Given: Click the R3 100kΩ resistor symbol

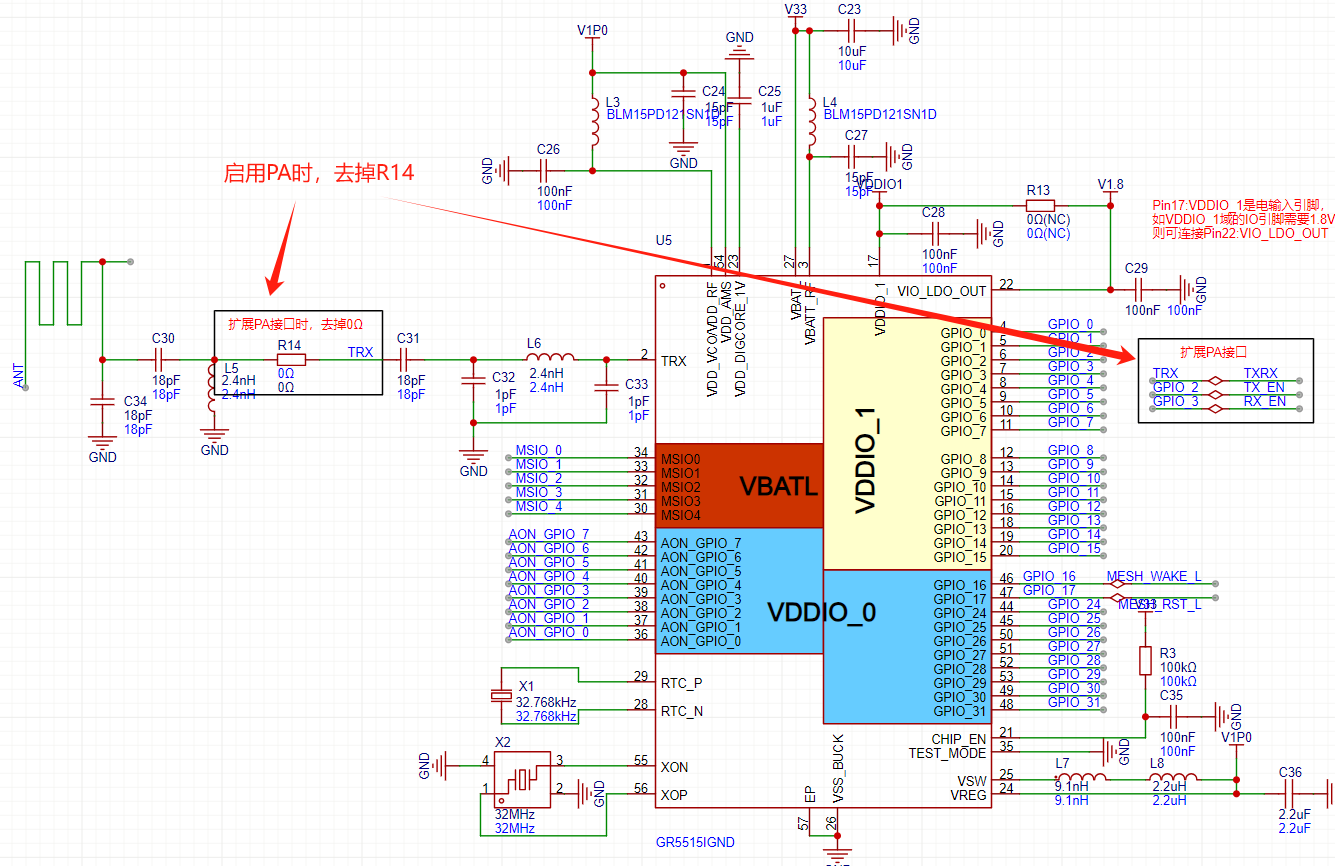Looking at the screenshot, I should 1145,660.
